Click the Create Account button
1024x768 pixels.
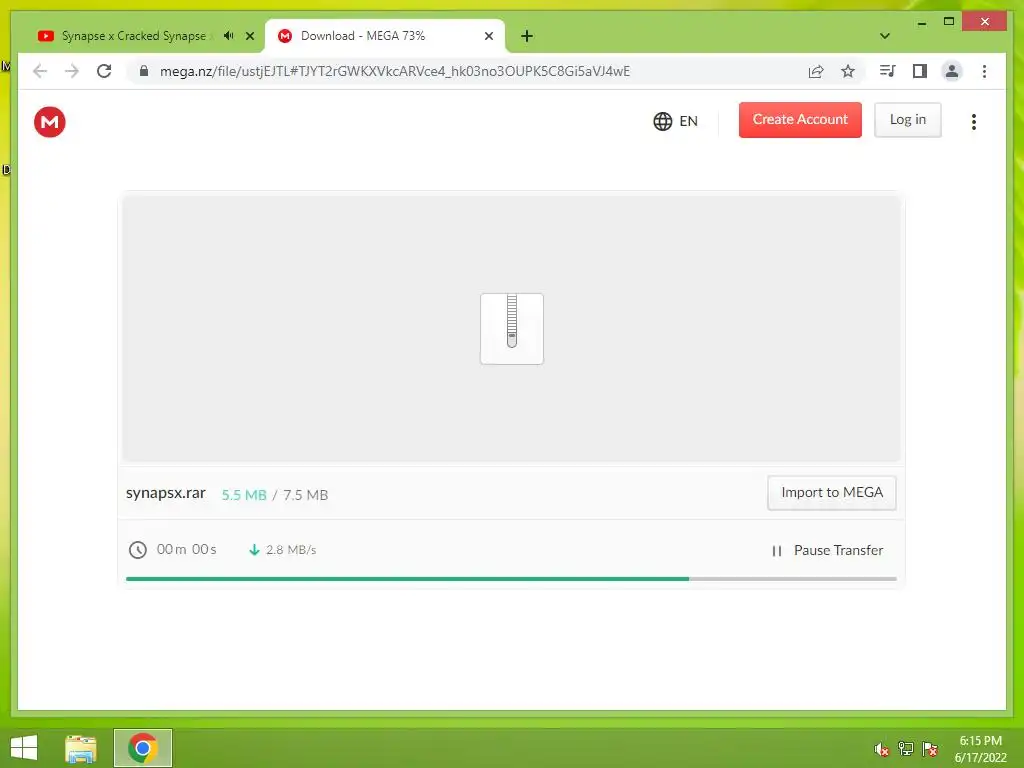(x=800, y=120)
